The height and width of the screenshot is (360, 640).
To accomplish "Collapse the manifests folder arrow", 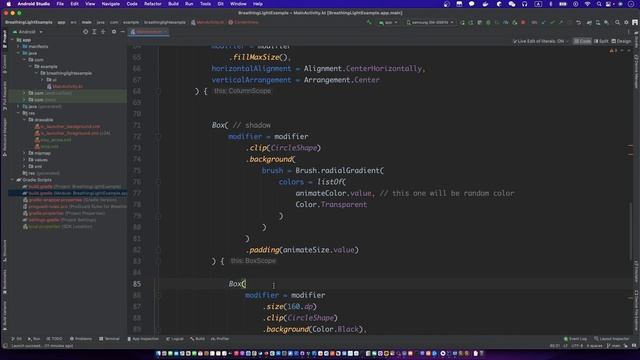I will pyautogui.click(x=18, y=47).
